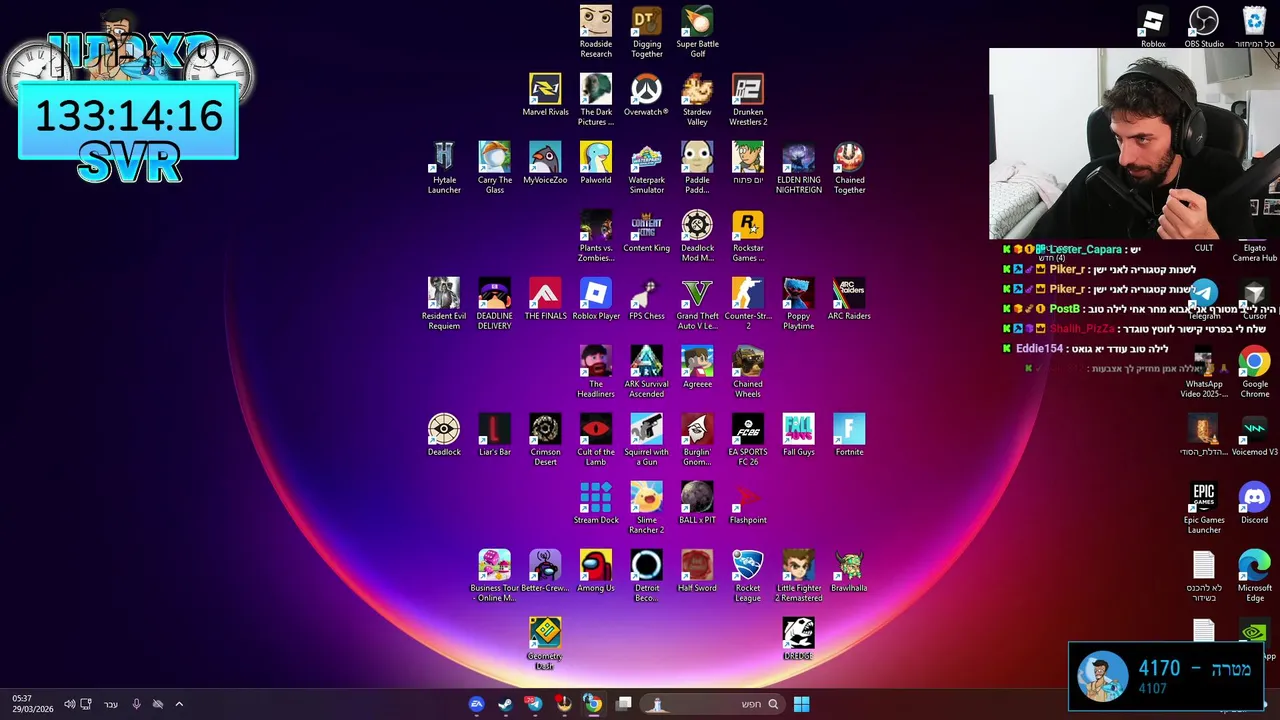Select the Carry The Glass shortcut

tap(495, 168)
